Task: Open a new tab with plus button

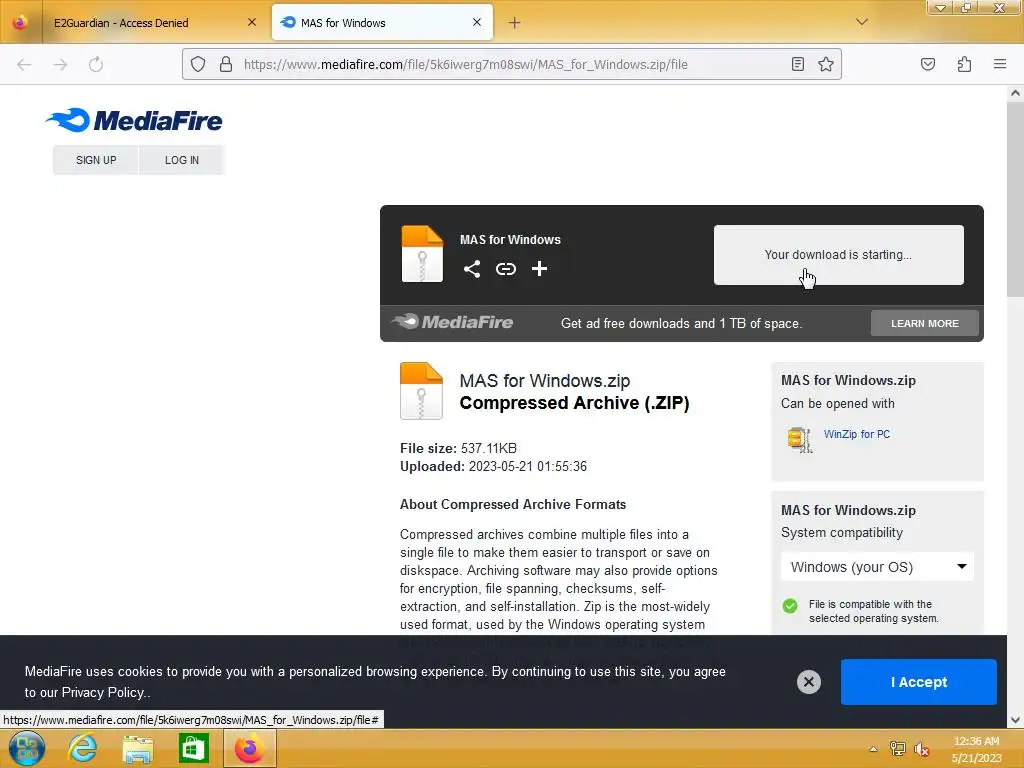Action: [x=515, y=23]
